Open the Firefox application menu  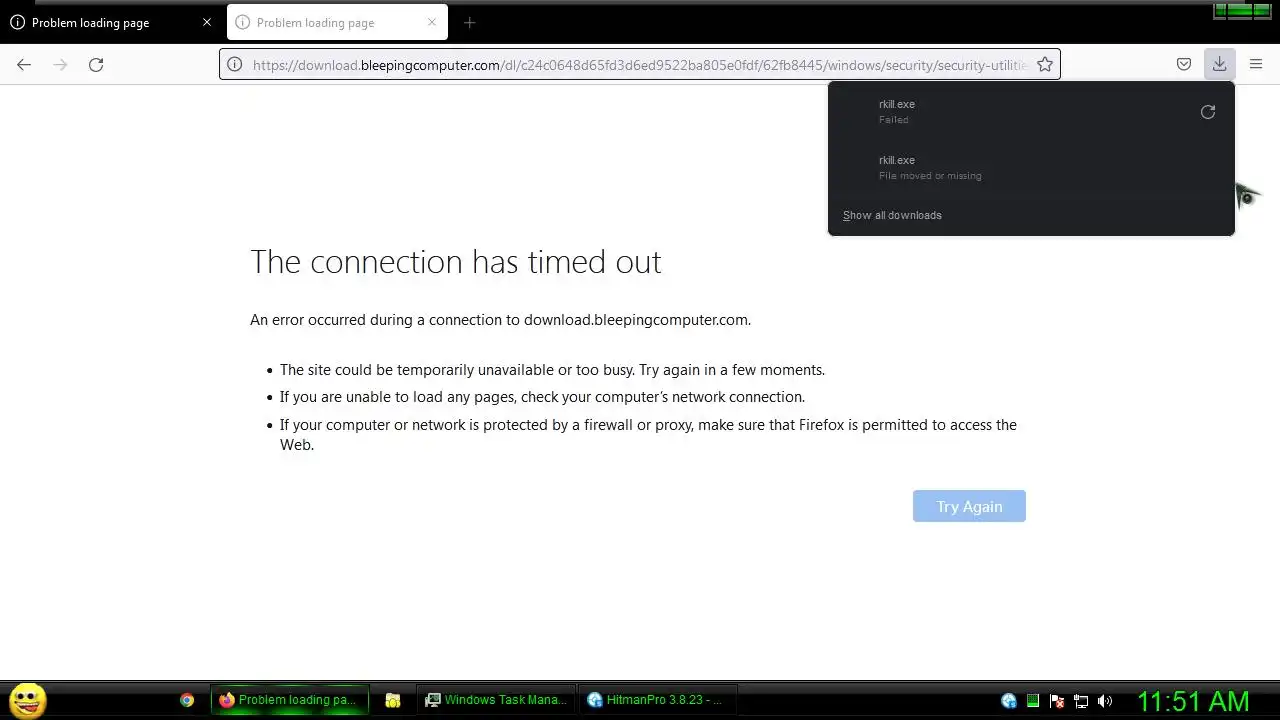pyautogui.click(x=1256, y=65)
